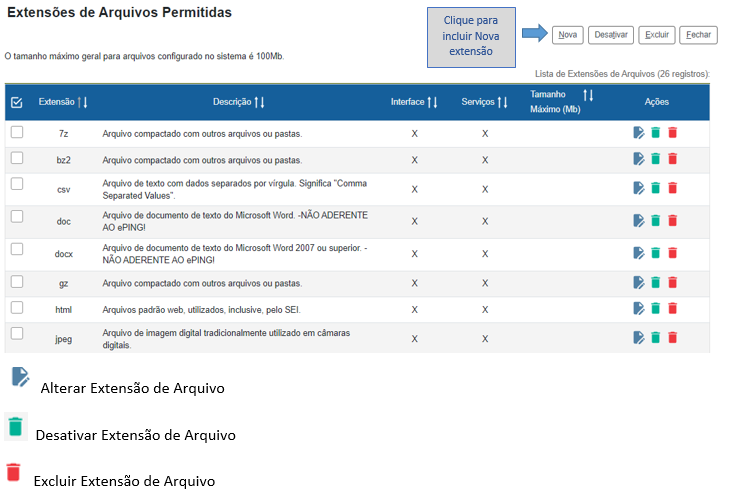Check the bz2 row checkbox
This screenshot has width=737, height=495.
pyautogui.click(x=17, y=158)
